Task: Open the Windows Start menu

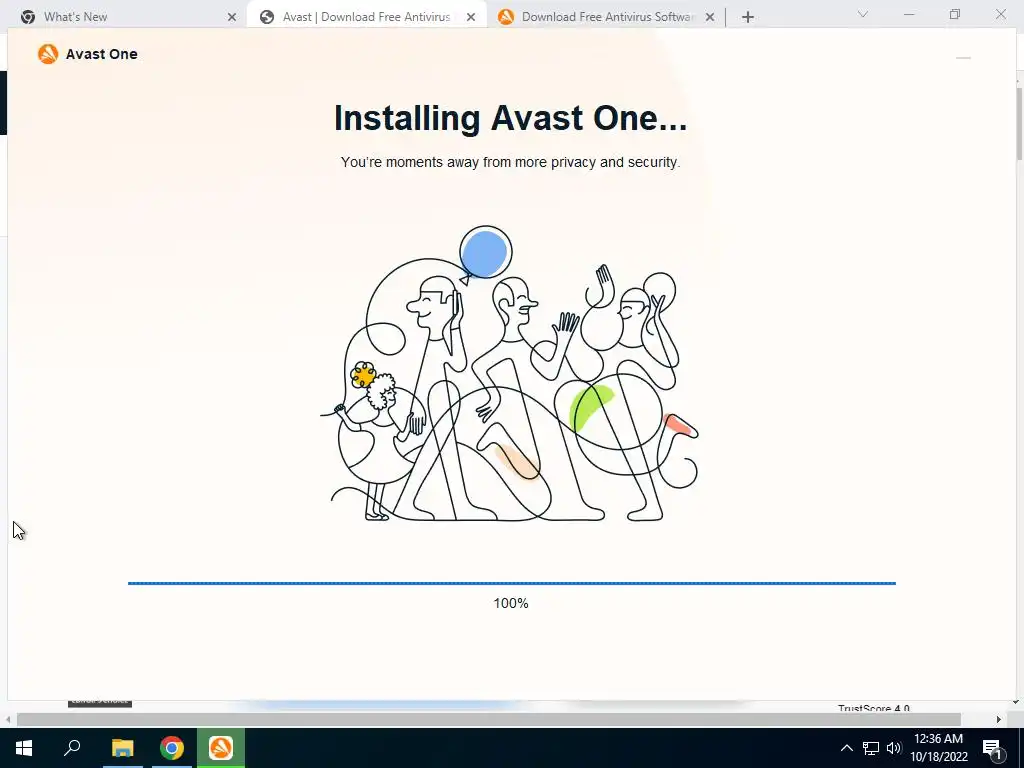Action: tap(24, 748)
